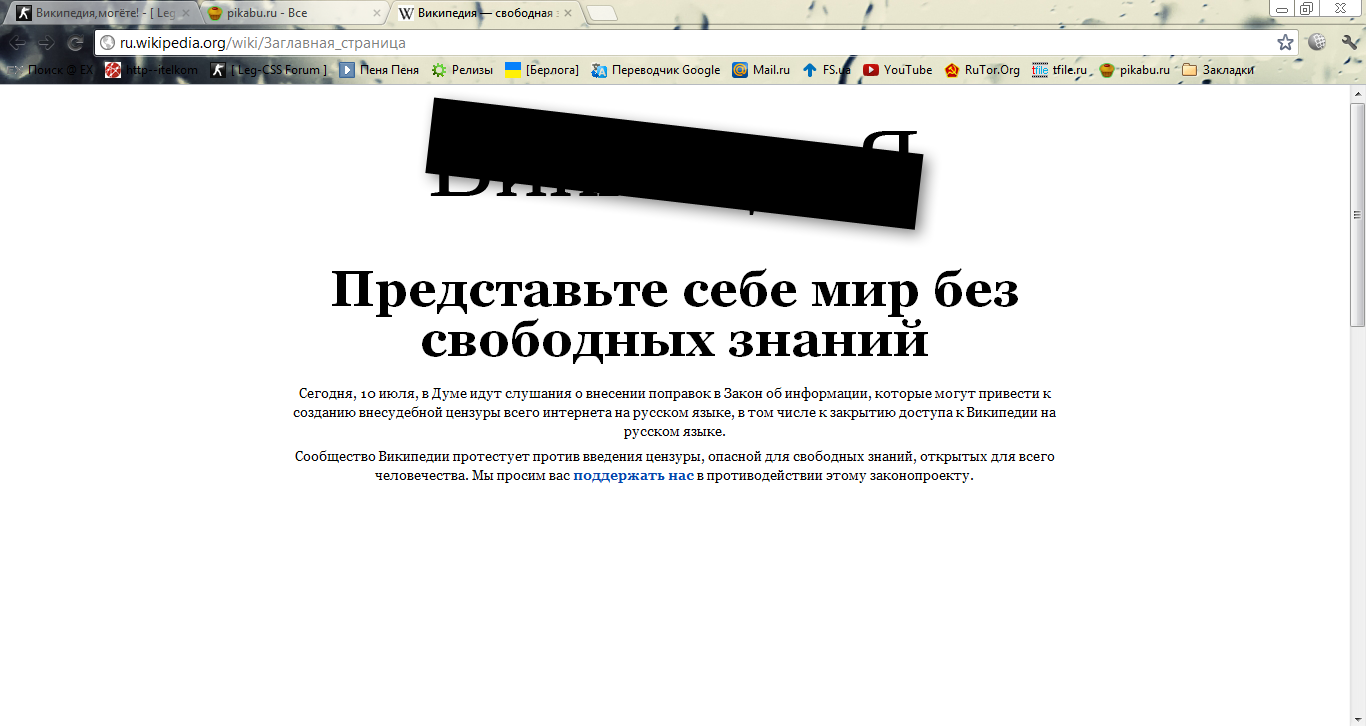Go forward with the forward arrow
The image size is (1366, 726).
tap(46, 43)
